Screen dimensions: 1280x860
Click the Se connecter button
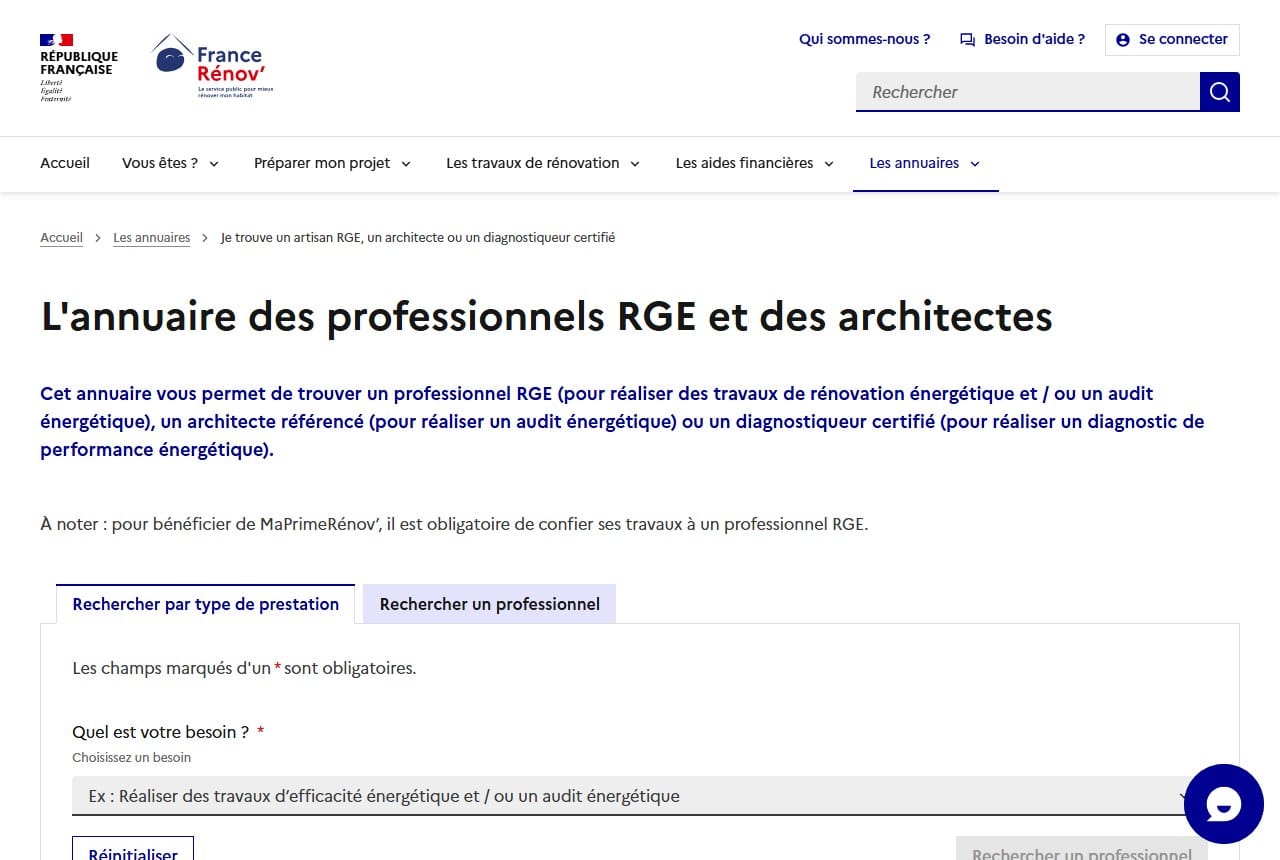tap(1172, 39)
